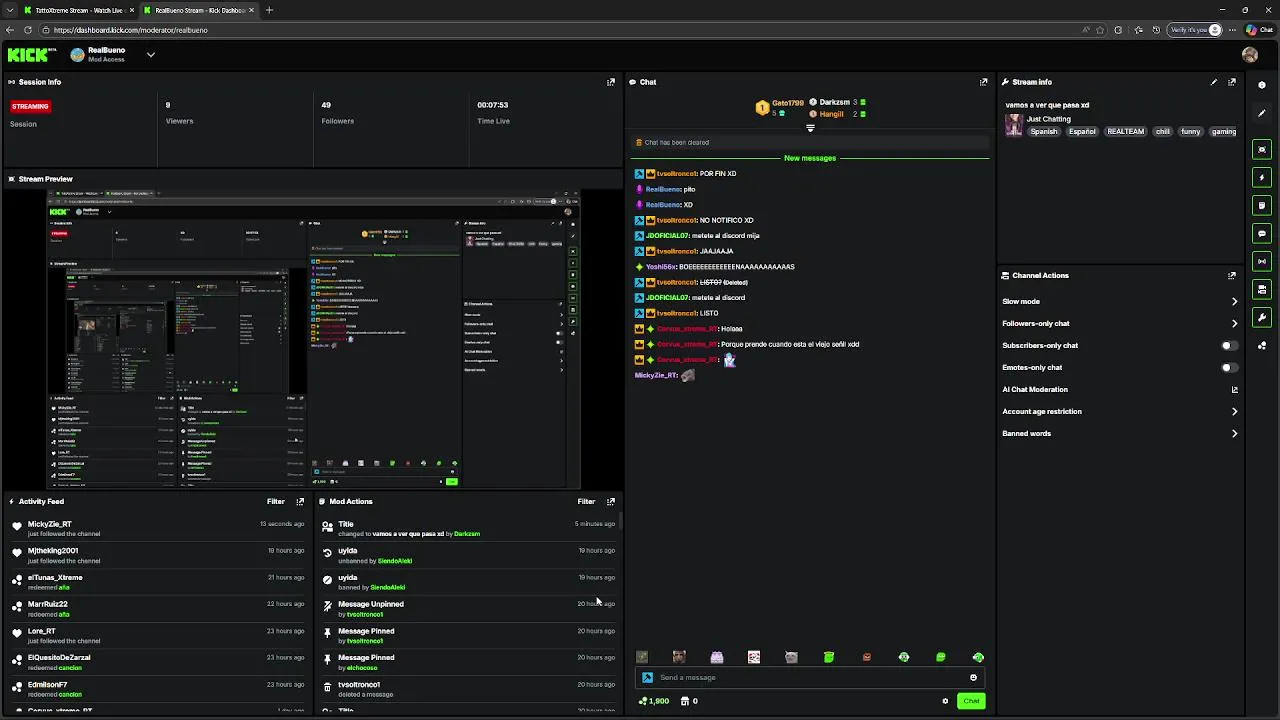Select Mjtheking2001 row in Activity Feed

[160, 555]
